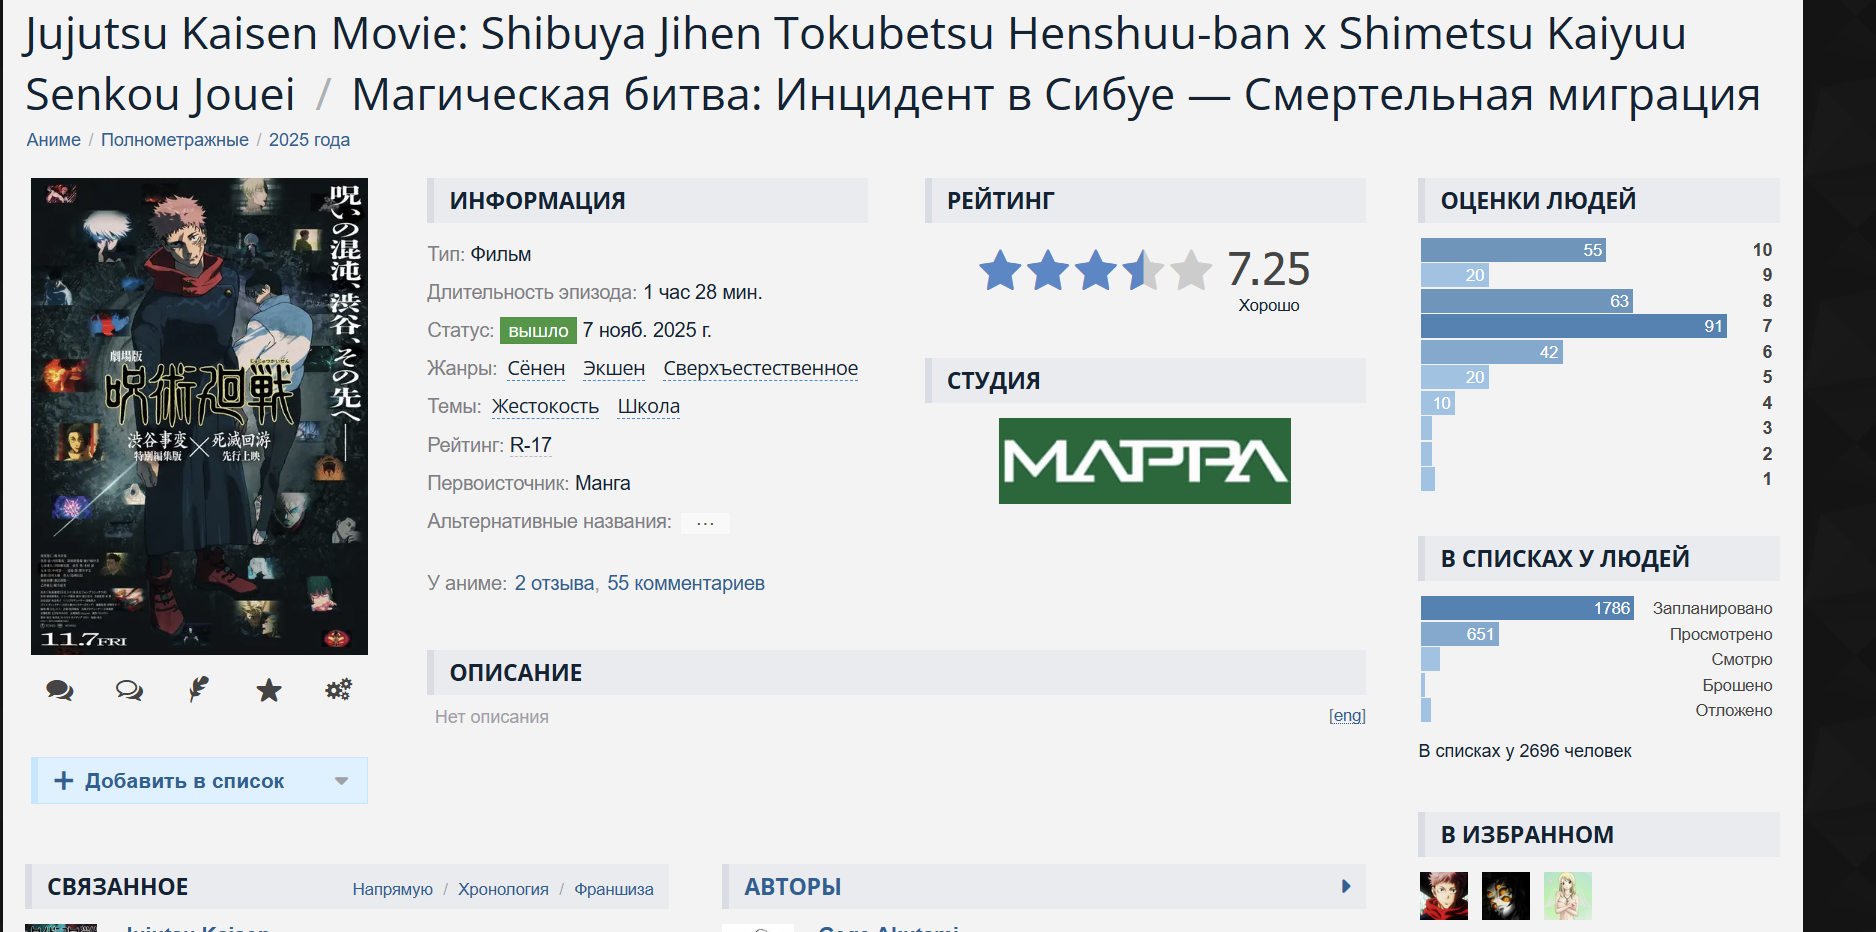Open the 2025 года breadcrumb link

pyautogui.click(x=309, y=140)
